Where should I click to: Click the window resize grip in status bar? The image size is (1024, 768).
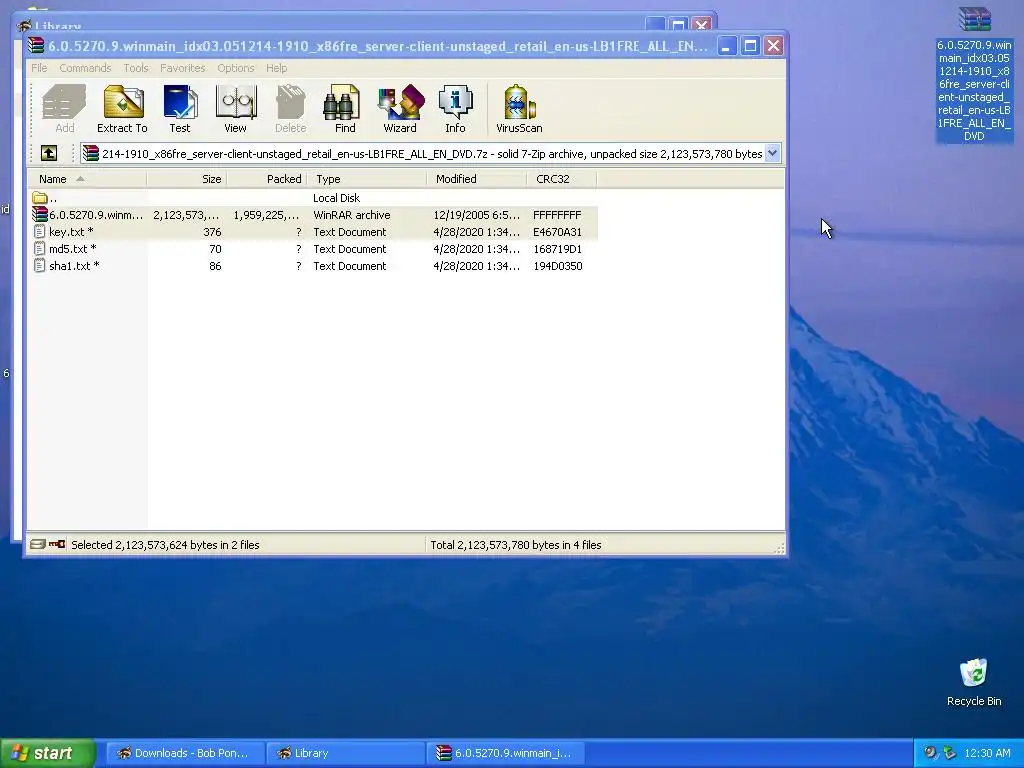779,549
